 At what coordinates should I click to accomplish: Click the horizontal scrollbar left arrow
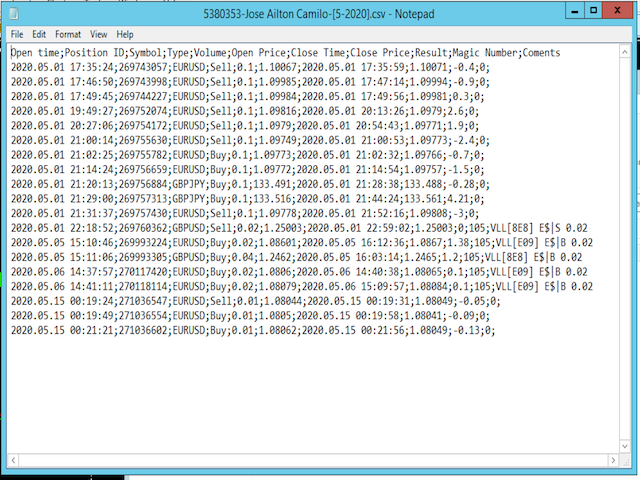point(13,460)
